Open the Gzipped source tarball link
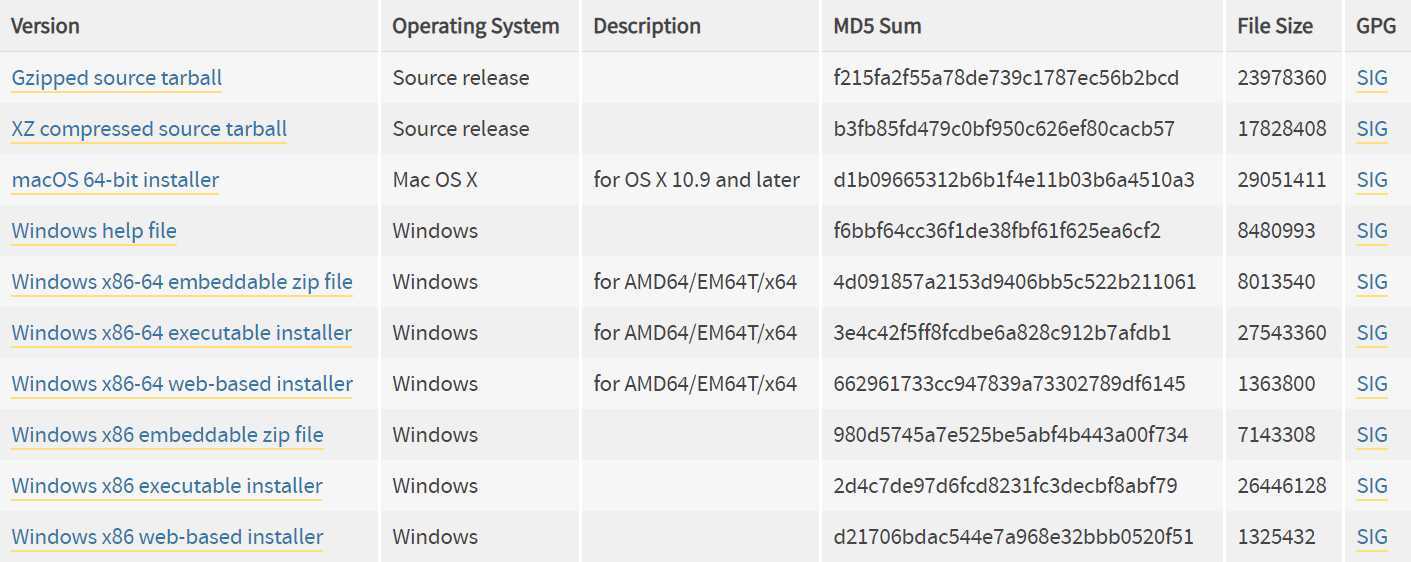1411x562 pixels. coord(117,78)
